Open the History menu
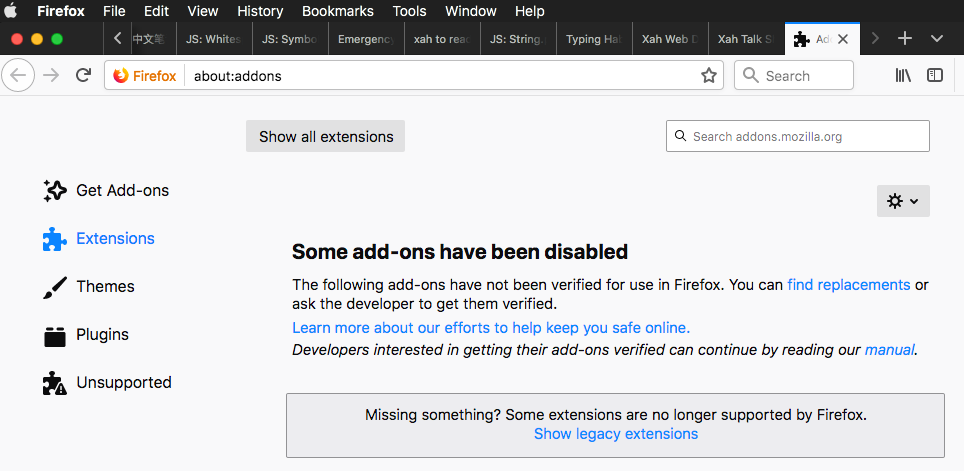This screenshot has height=471, width=964. [260, 11]
